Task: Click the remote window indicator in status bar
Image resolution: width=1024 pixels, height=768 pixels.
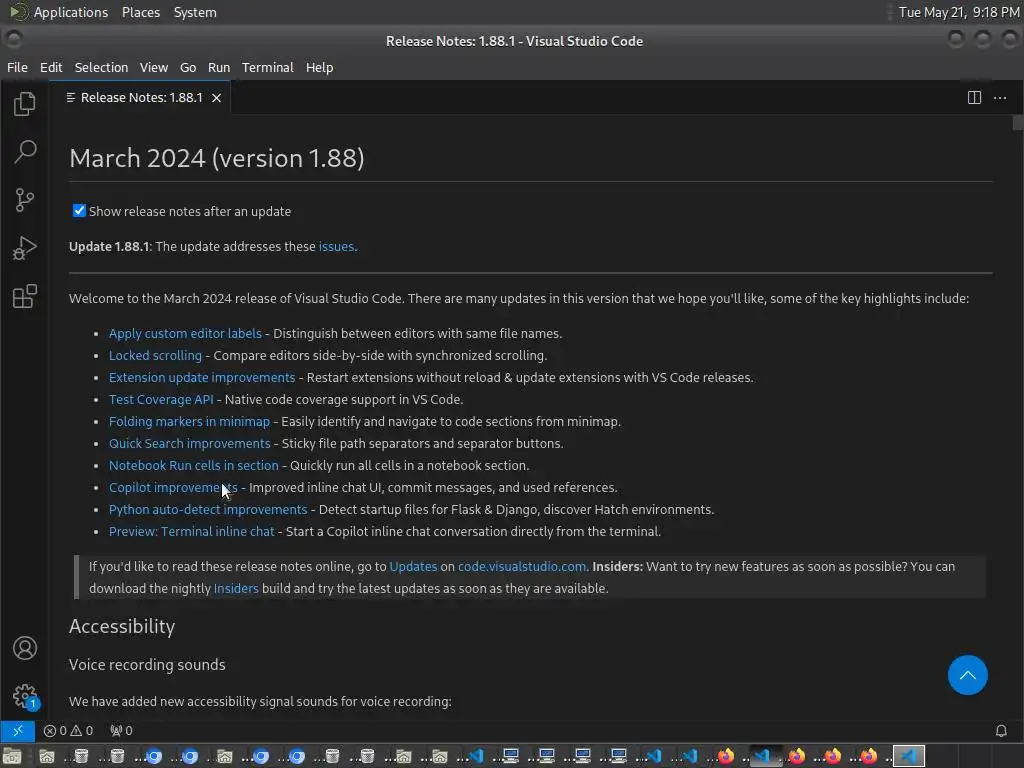Action: click(x=18, y=730)
